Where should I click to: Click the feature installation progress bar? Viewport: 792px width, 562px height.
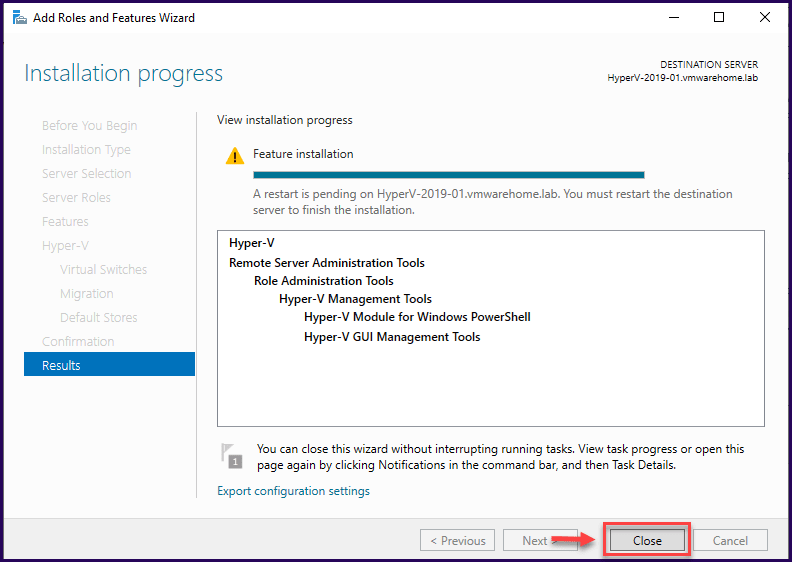click(x=449, y=175)
